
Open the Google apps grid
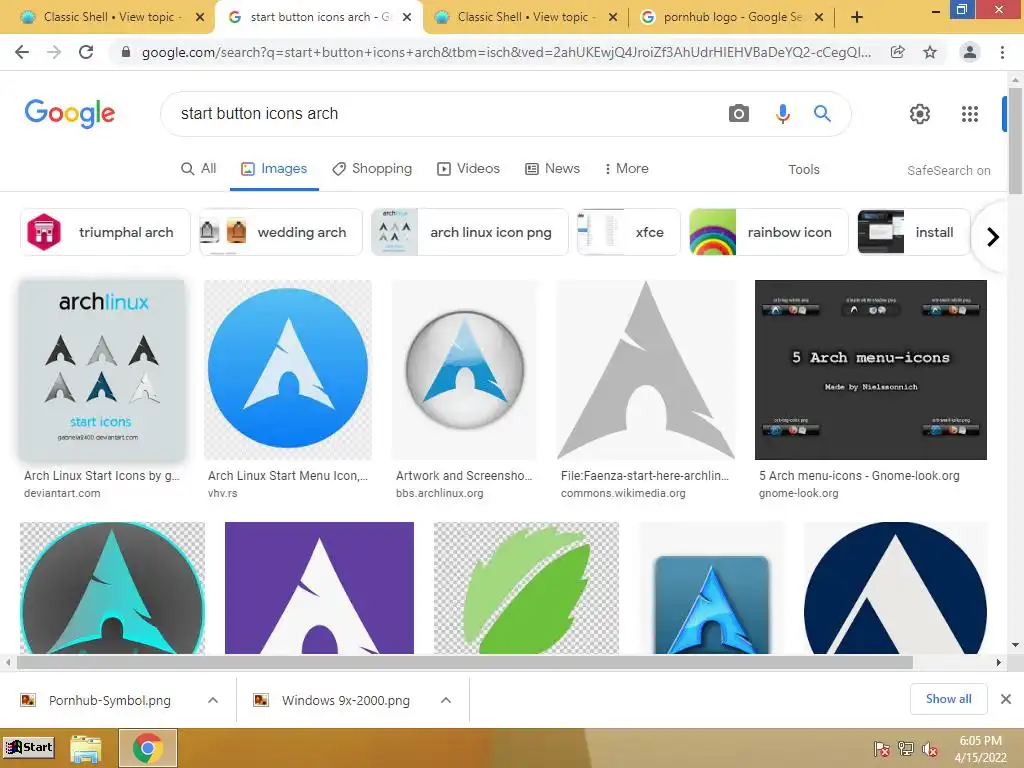point(970,114)
